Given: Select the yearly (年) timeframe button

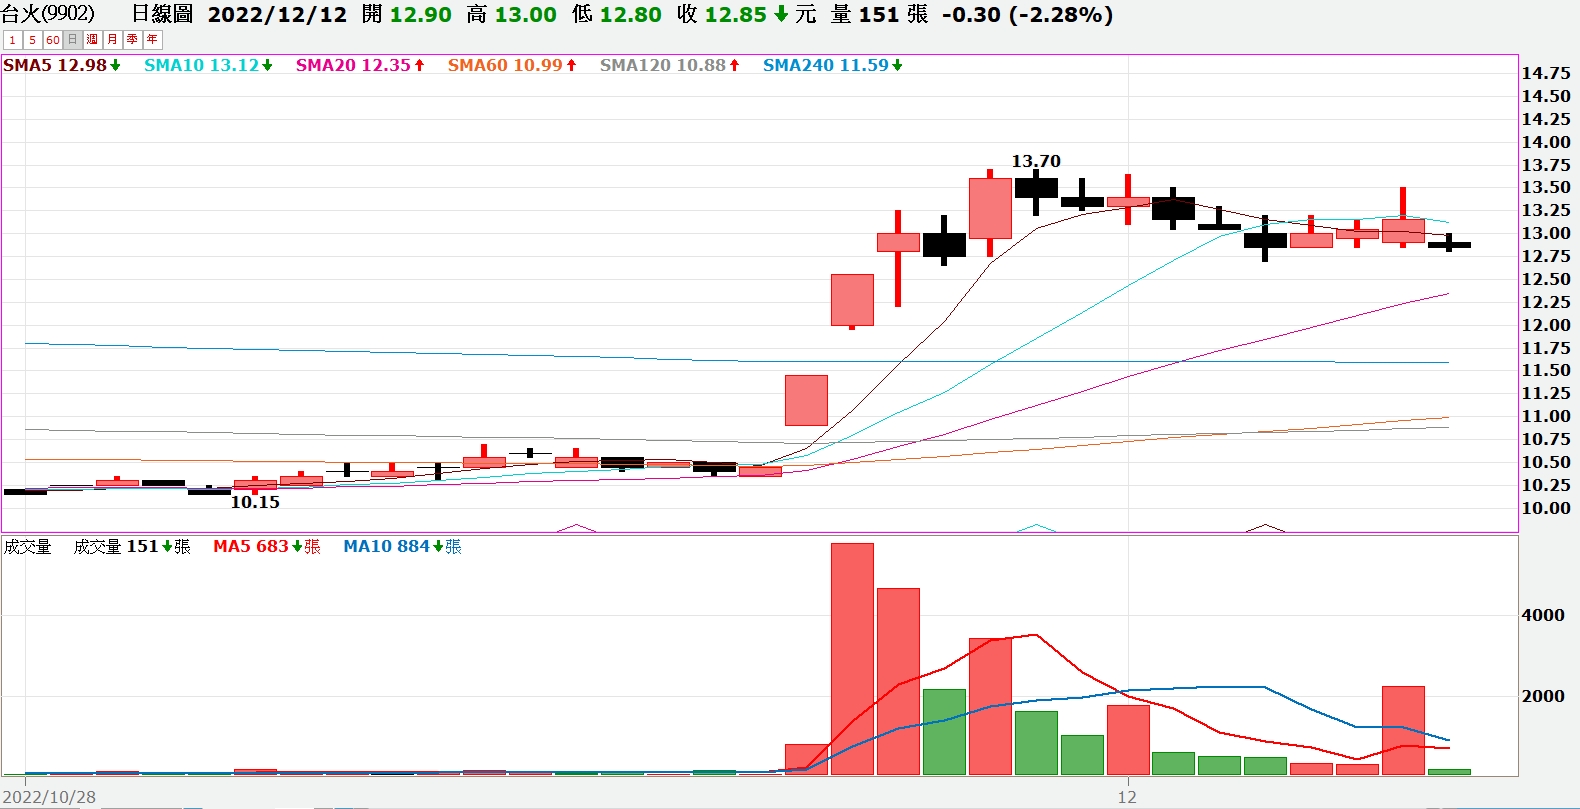Looking at the screenshot, I should pos(152,40).
